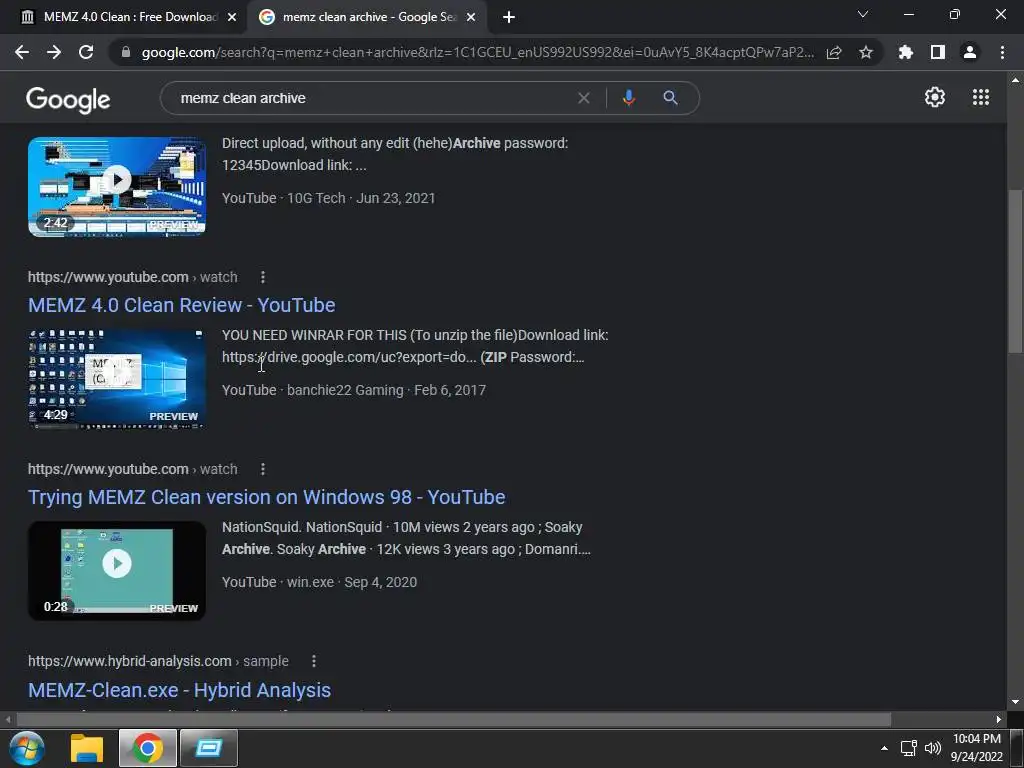Click the horizontal scrollbar thumb at the bottom
This screenshot has width=1024, height=768.
[453, 720]
